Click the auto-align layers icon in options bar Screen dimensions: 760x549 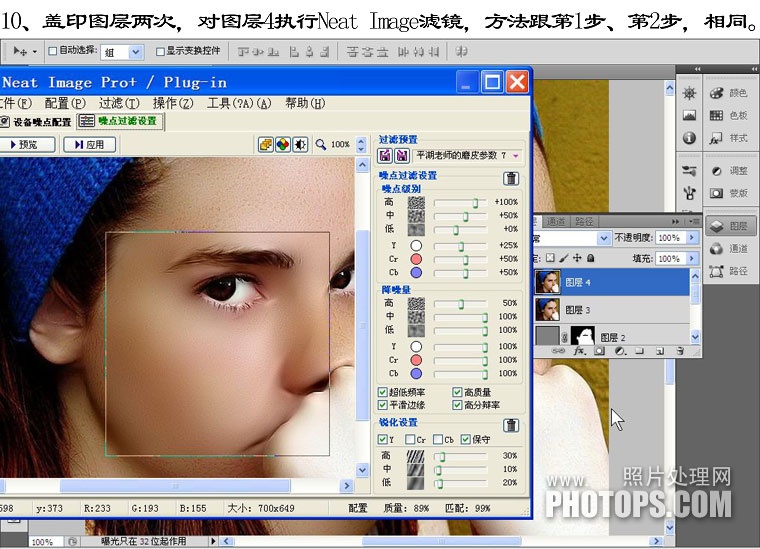click(x=461, y=51)
